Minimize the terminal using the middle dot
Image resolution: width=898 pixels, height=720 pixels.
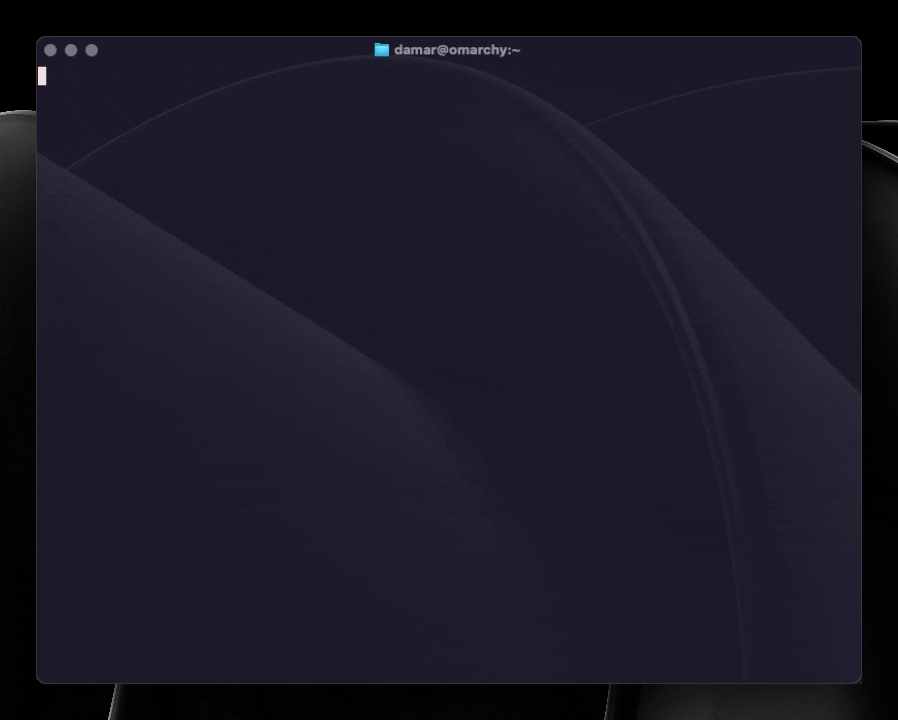pyautogui.click(x=71, y=50)
